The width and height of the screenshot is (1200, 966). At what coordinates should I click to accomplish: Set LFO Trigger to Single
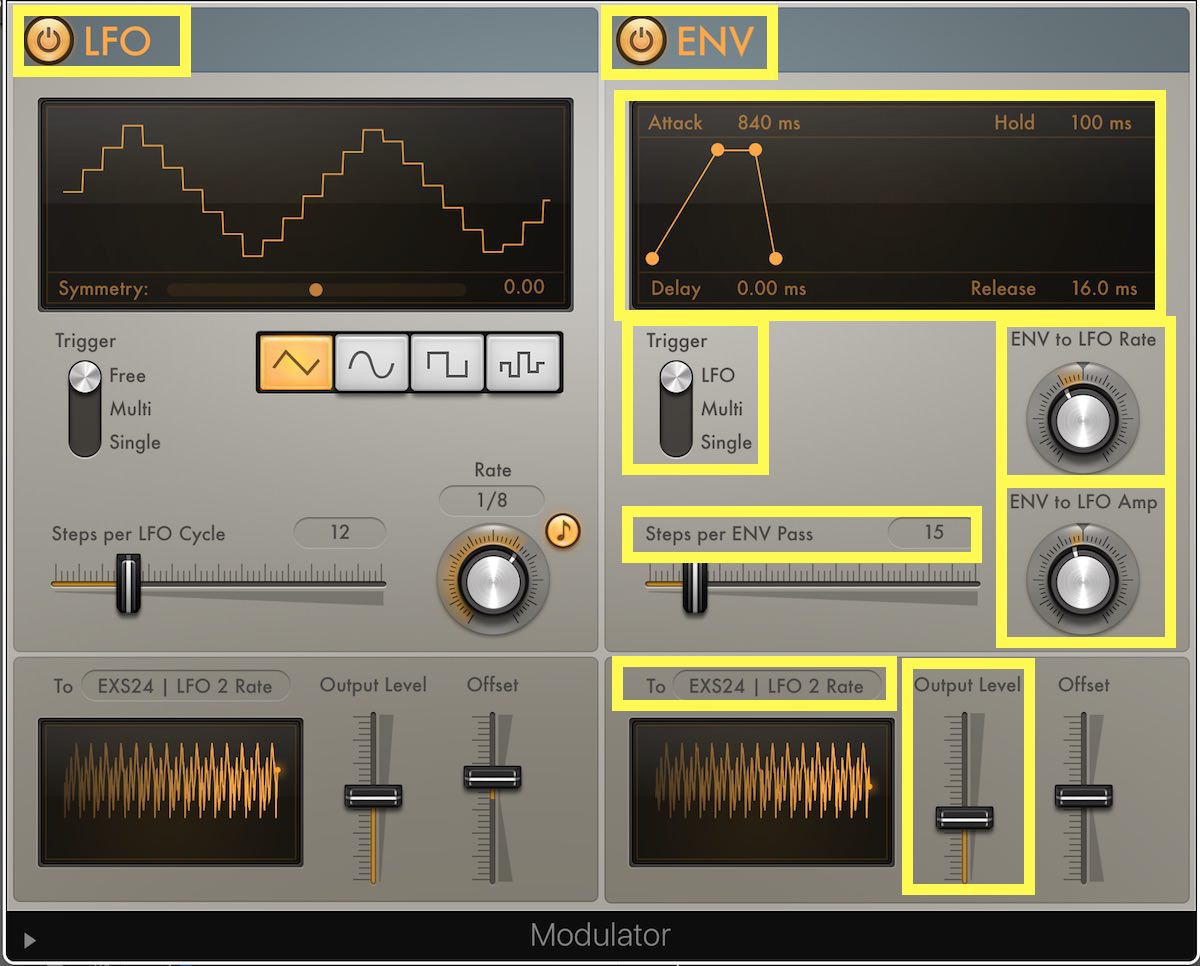[134, 442]
